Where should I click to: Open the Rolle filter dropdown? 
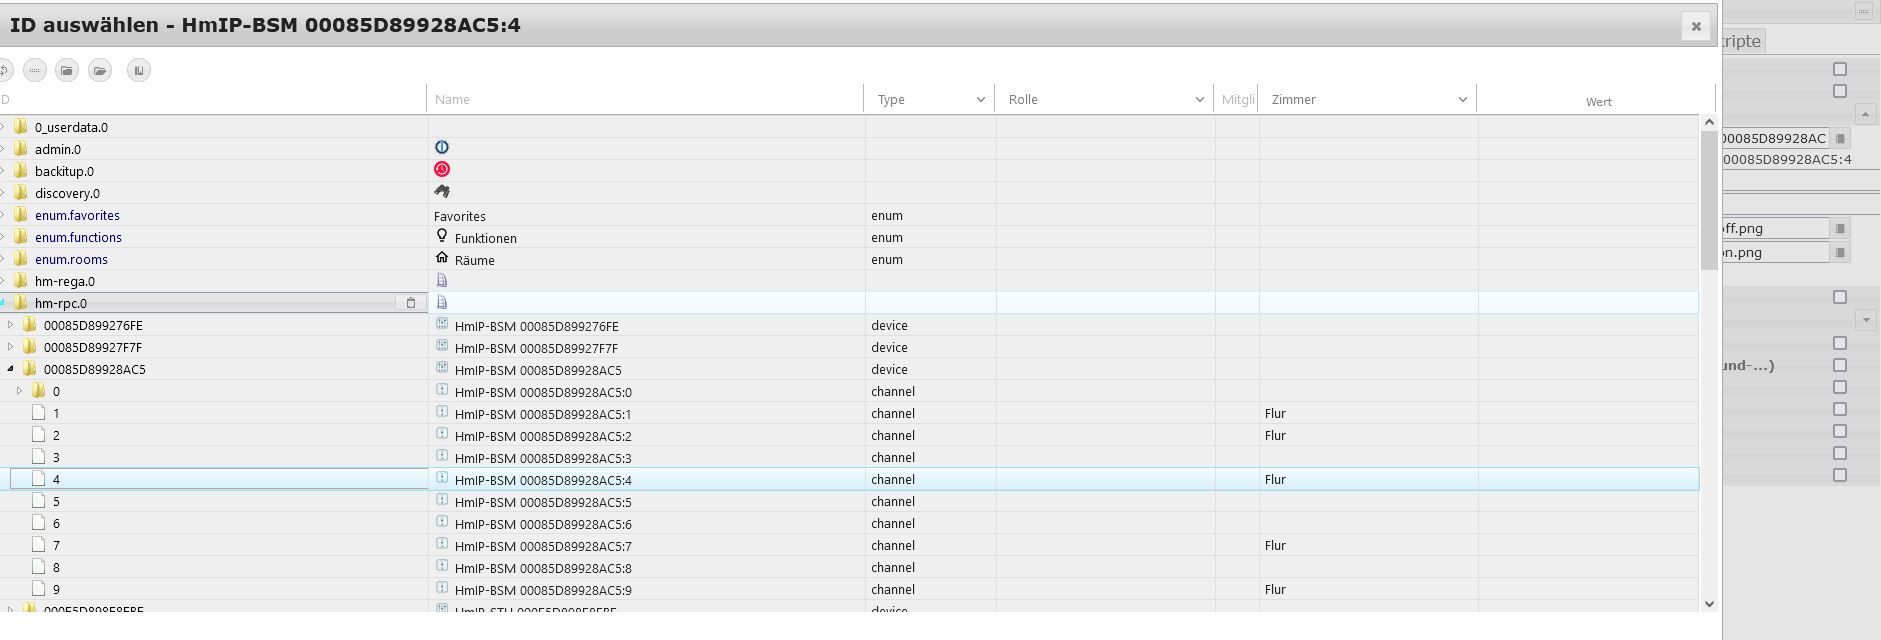click(1199, 99)
